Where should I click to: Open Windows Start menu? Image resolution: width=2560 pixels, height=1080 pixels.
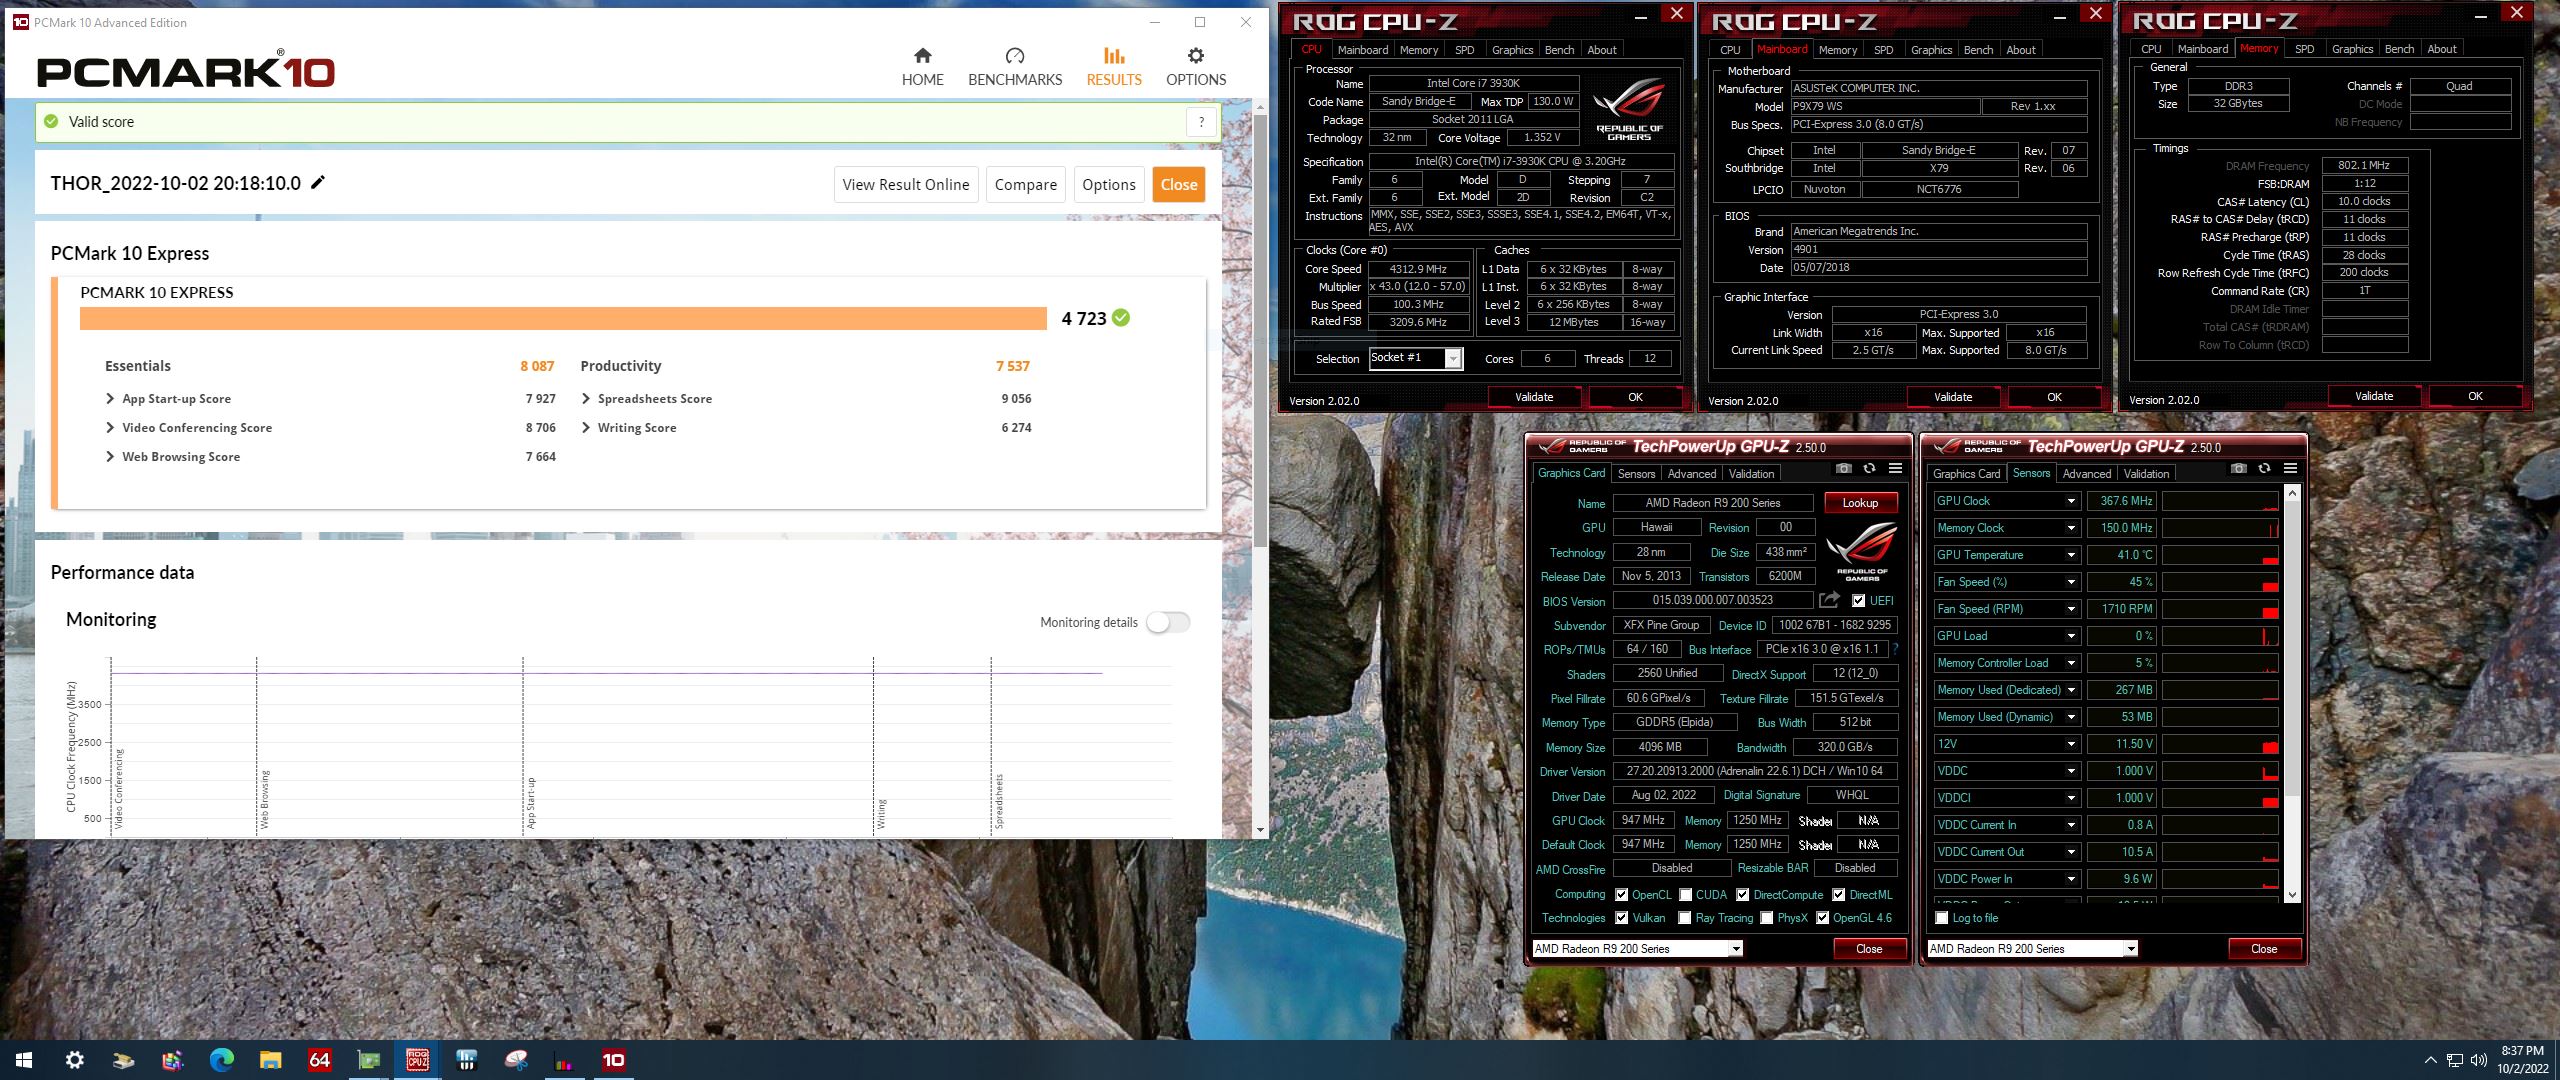25,1060
